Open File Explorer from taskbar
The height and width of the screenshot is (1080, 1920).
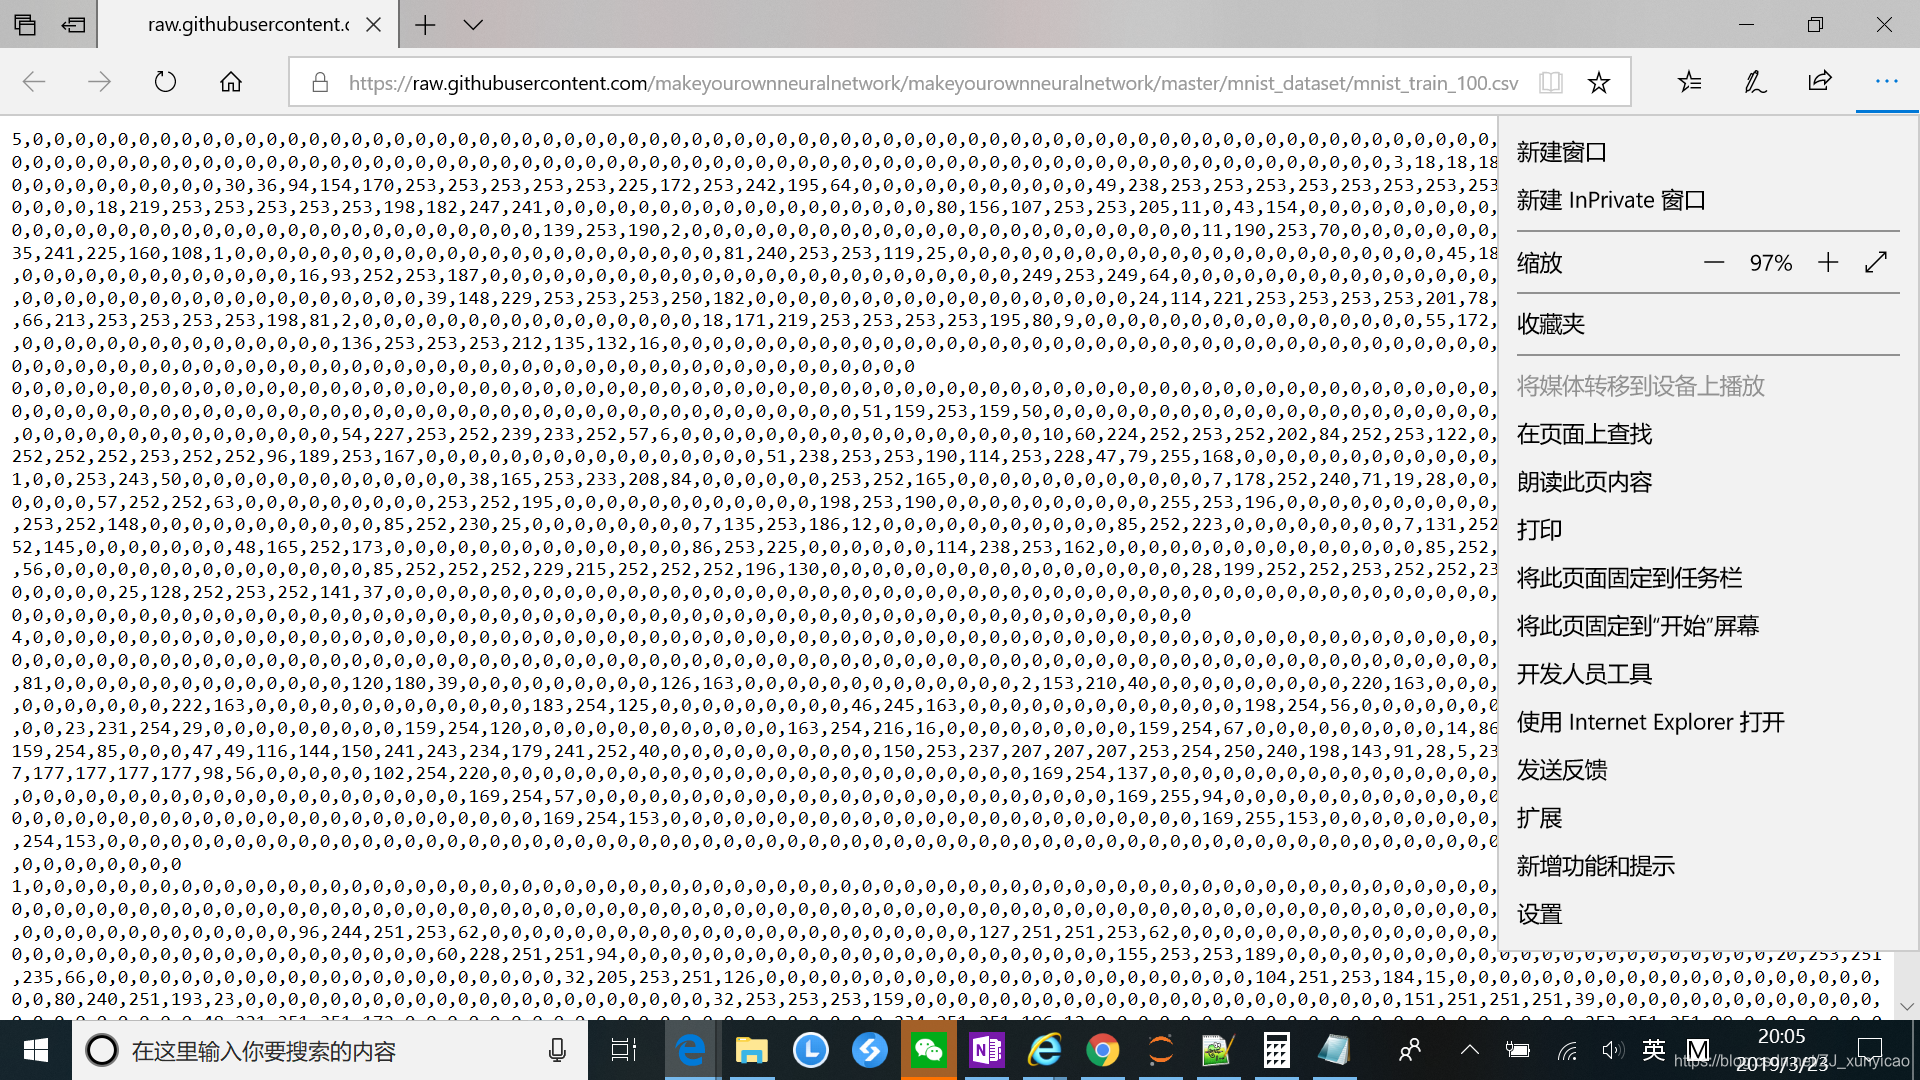pyautogui.click(x=751, y=1050)
